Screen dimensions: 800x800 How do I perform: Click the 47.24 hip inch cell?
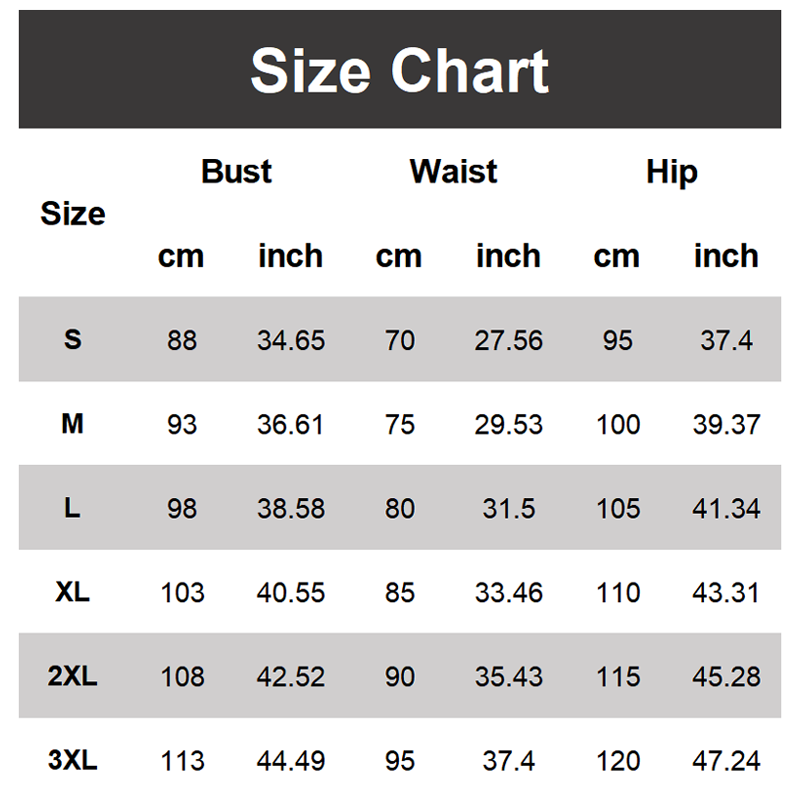click(x=726, y=762)
